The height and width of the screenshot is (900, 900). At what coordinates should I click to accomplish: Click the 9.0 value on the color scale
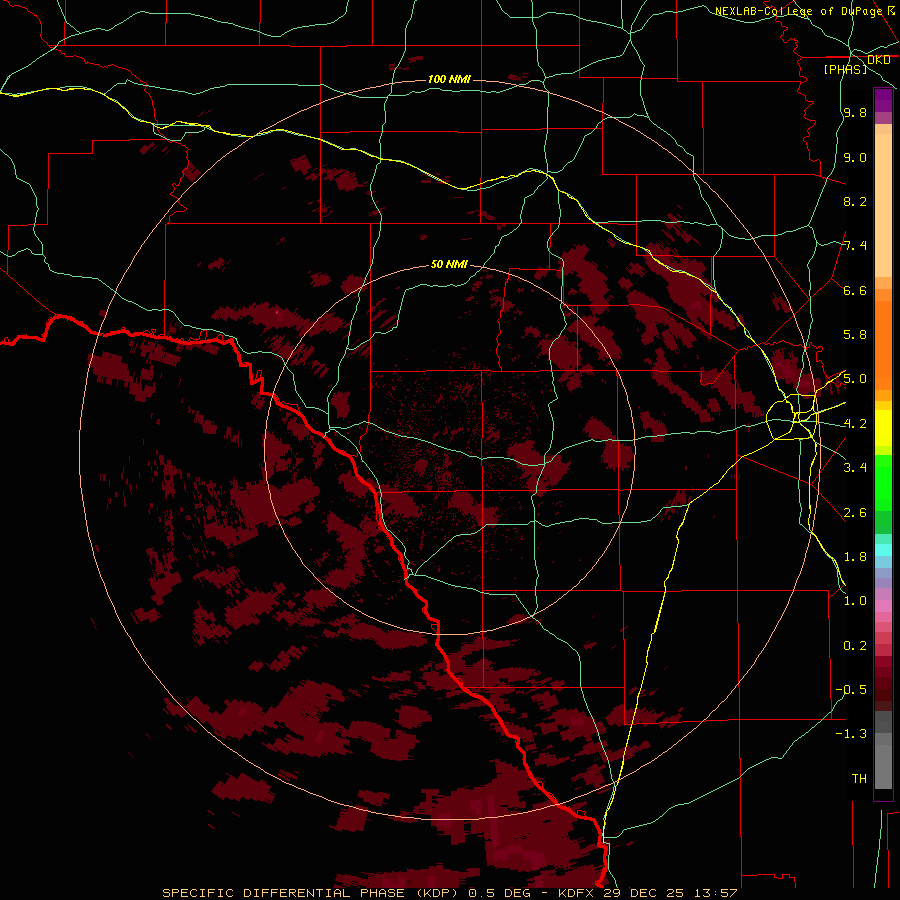[855, 157]
